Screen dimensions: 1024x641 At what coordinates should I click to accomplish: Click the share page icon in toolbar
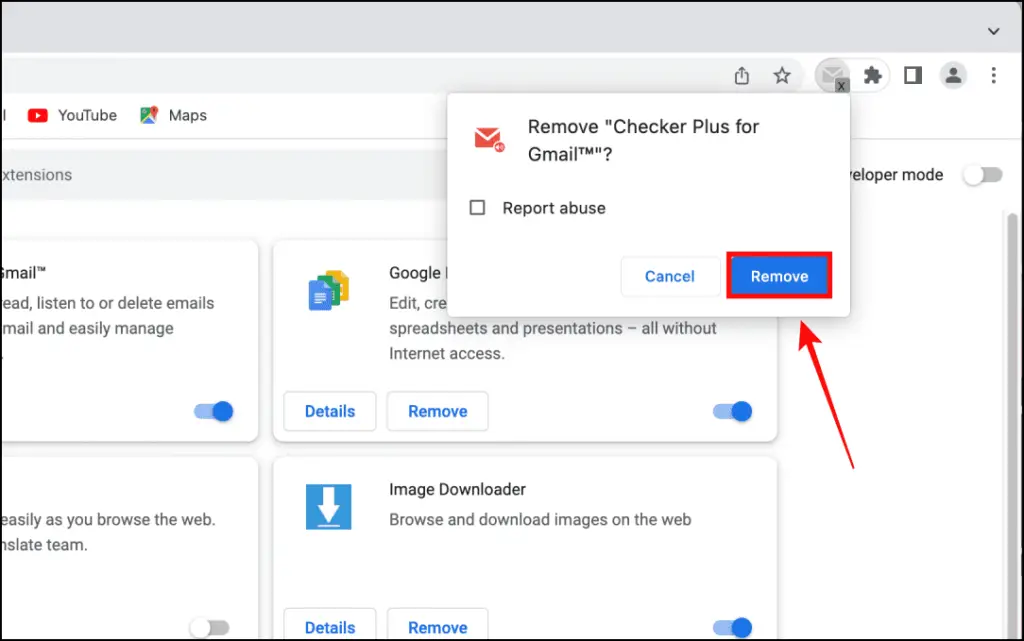tap(741, 76)
